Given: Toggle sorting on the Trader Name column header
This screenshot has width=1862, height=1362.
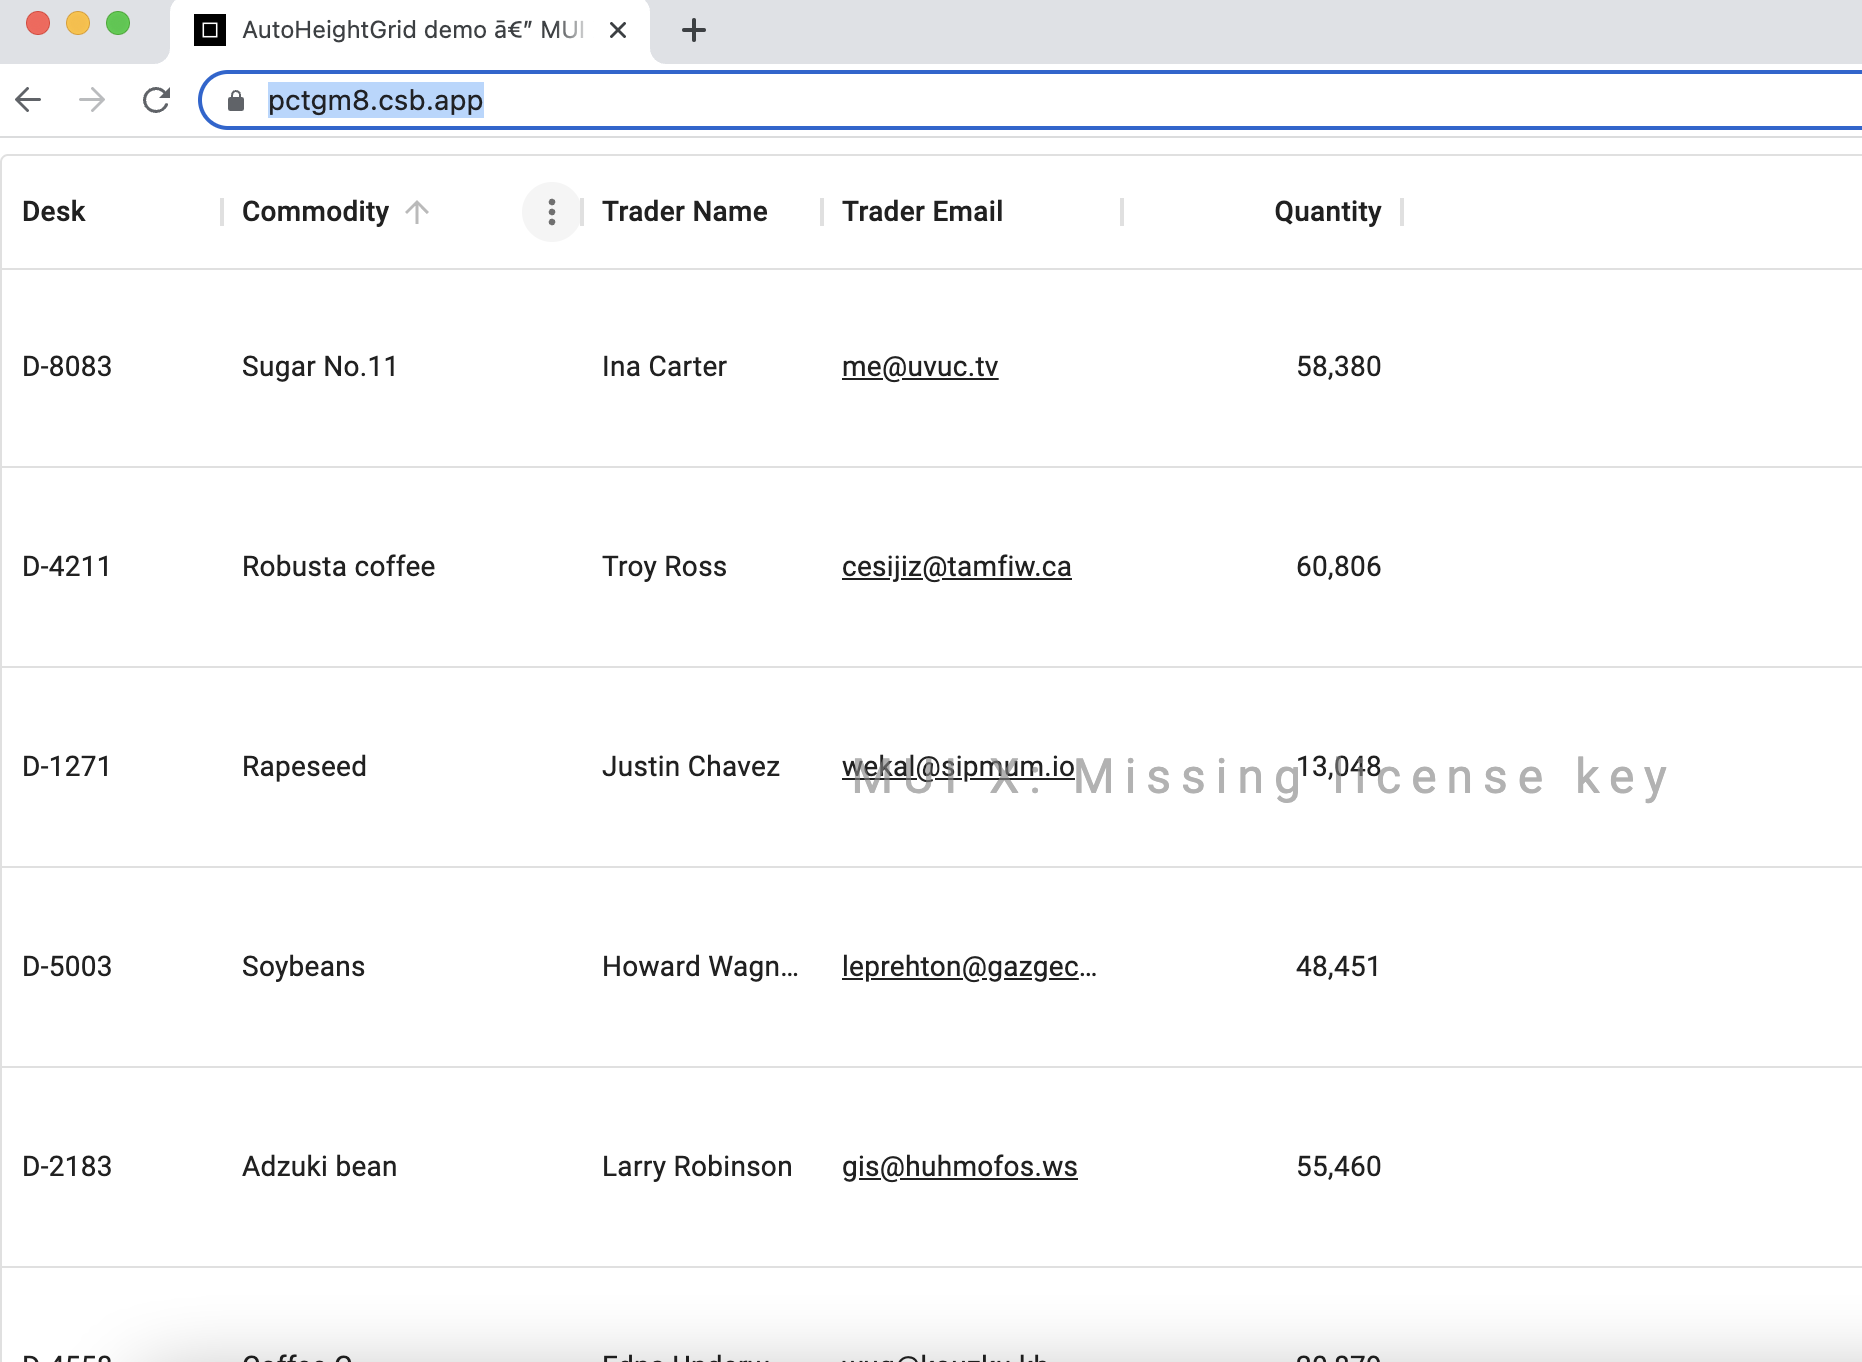Looking at the screenshot, I should pyautogui.click(x=685, y=211).
